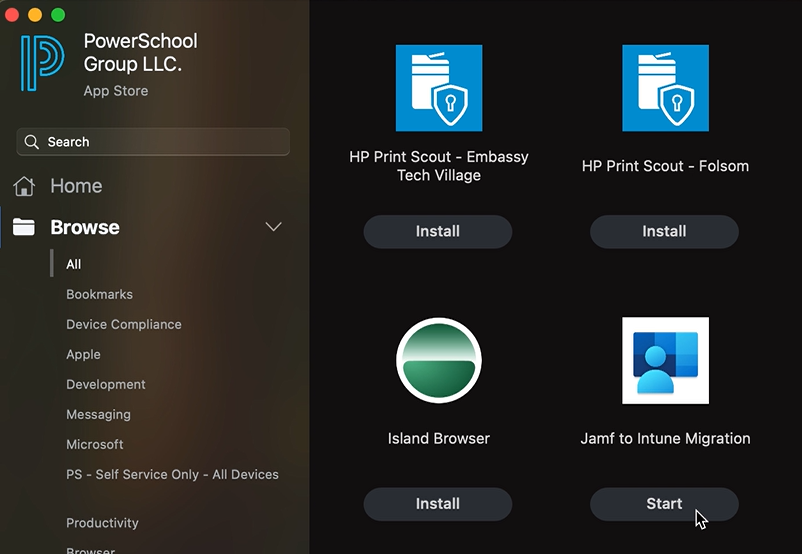Click the Island Browser title text
Viewport: 802px width, 554px height.
coord(439,438)
